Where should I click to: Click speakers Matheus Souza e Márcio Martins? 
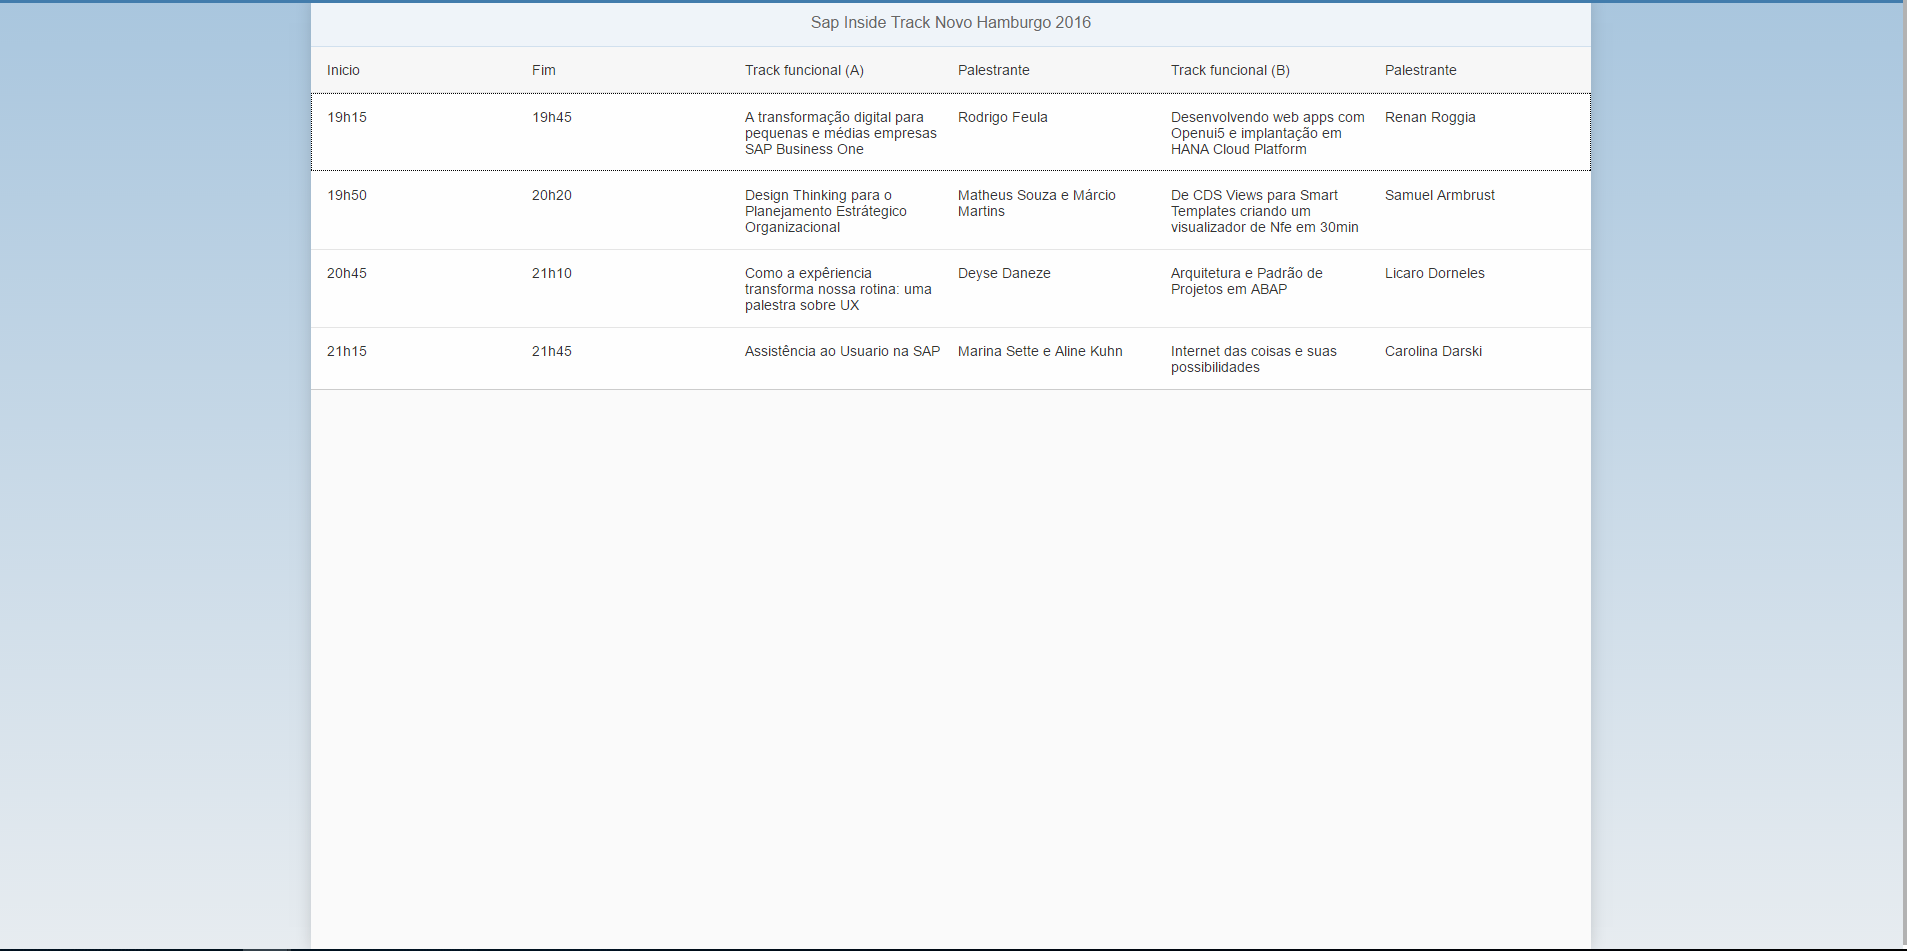click(1037, 203)
